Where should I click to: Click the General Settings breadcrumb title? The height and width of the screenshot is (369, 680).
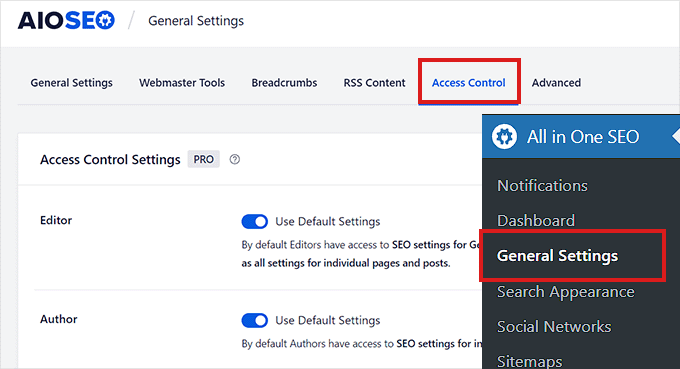coord(196,21)
